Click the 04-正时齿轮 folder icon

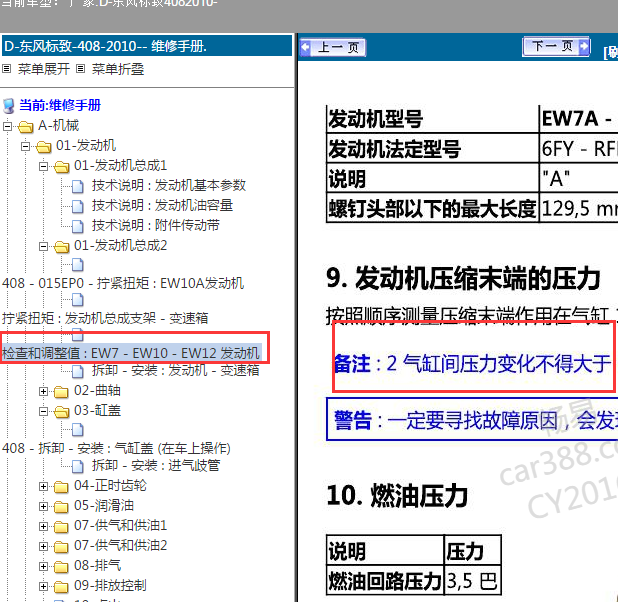click(x=61, y=487)
